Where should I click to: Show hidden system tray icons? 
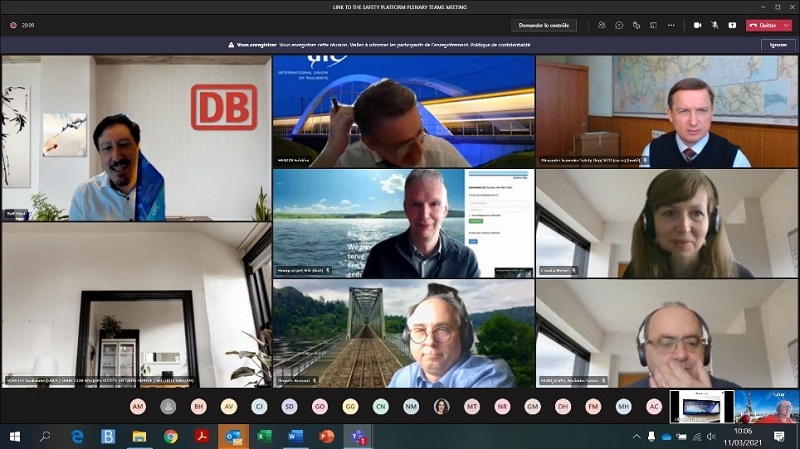[x=637, y=437]
